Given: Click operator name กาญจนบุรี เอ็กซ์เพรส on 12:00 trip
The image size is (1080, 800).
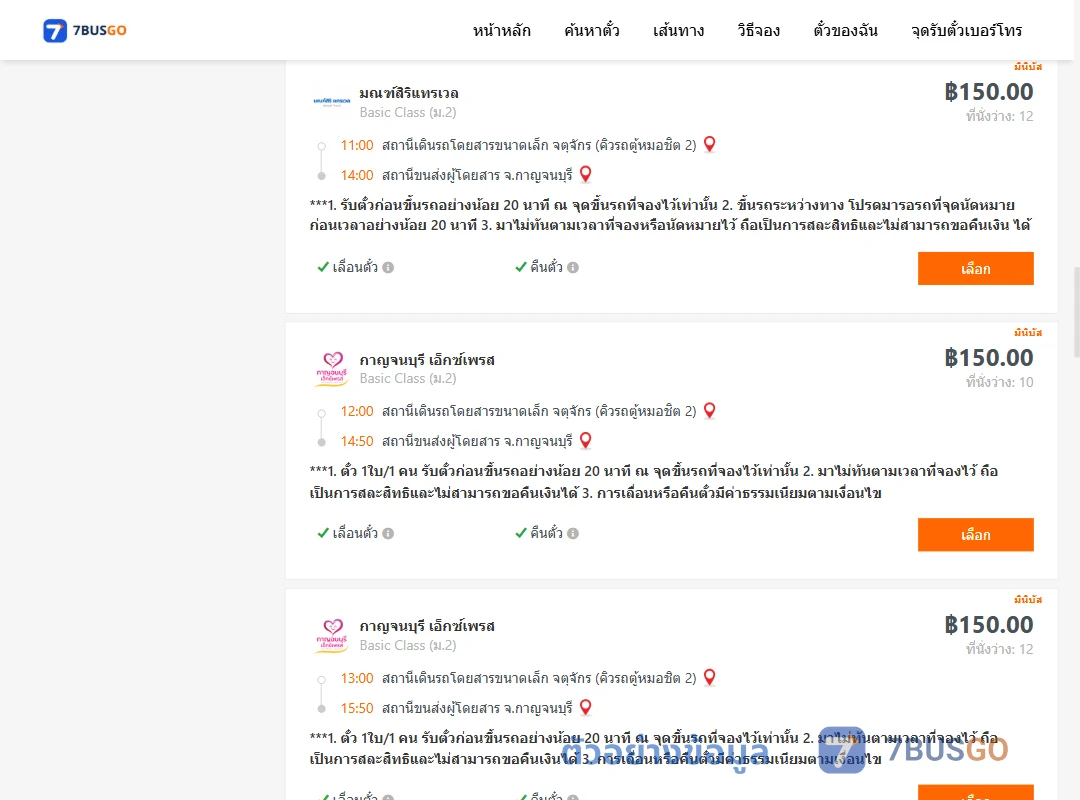Looking at the screenshot, I should click(x=427, y=360).
